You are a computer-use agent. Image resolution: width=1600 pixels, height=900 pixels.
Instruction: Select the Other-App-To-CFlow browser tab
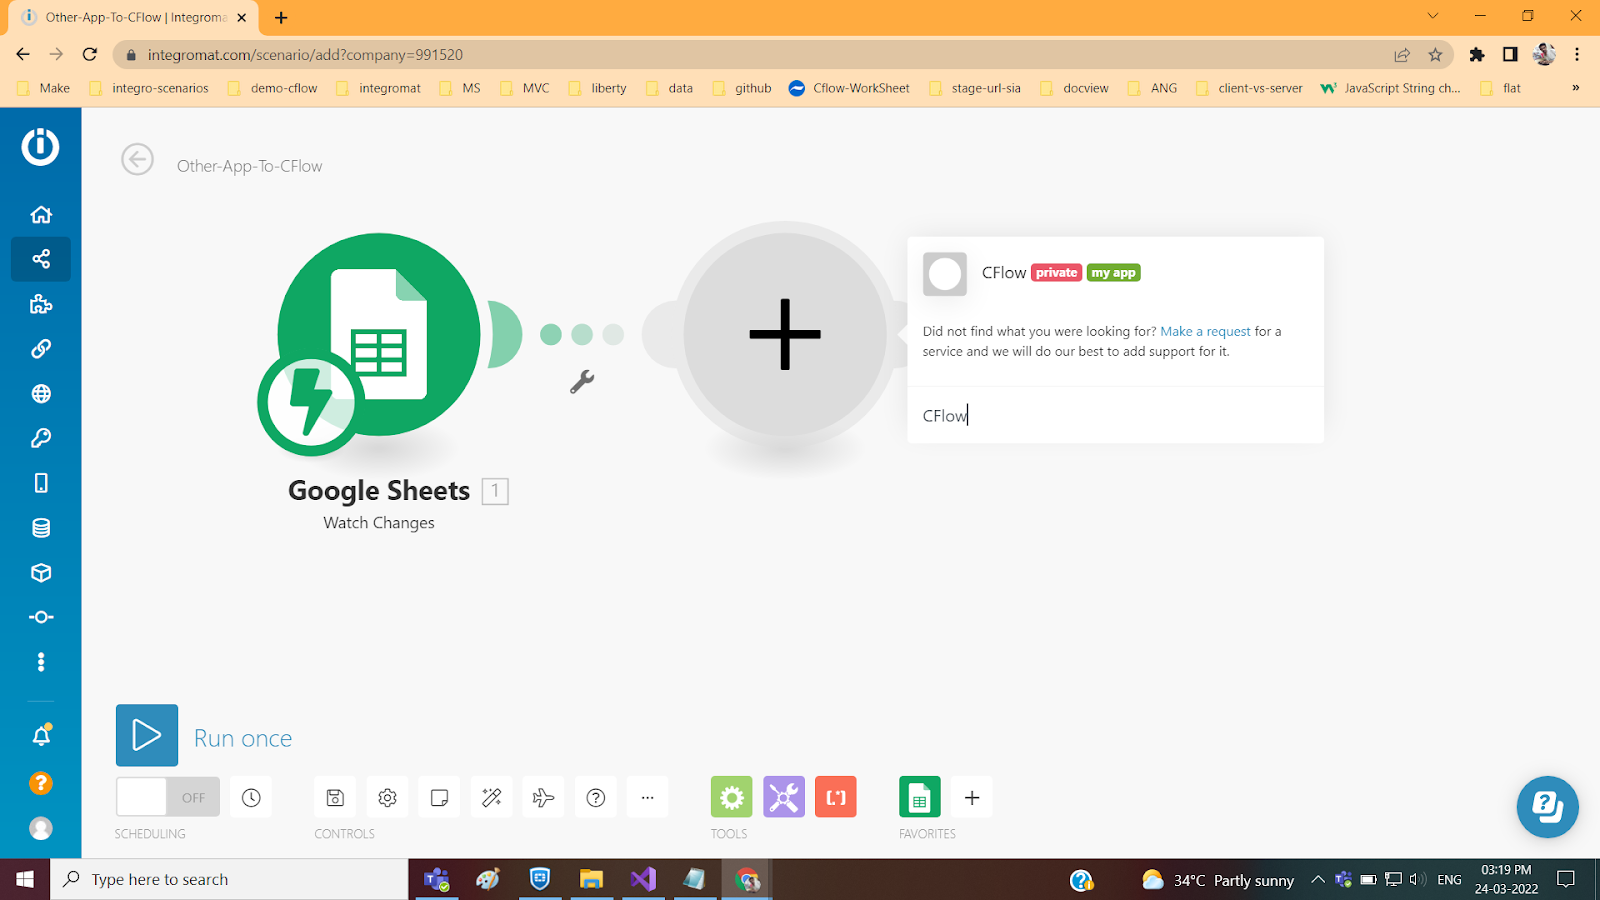pyautogui.click(x=134, y=18)
